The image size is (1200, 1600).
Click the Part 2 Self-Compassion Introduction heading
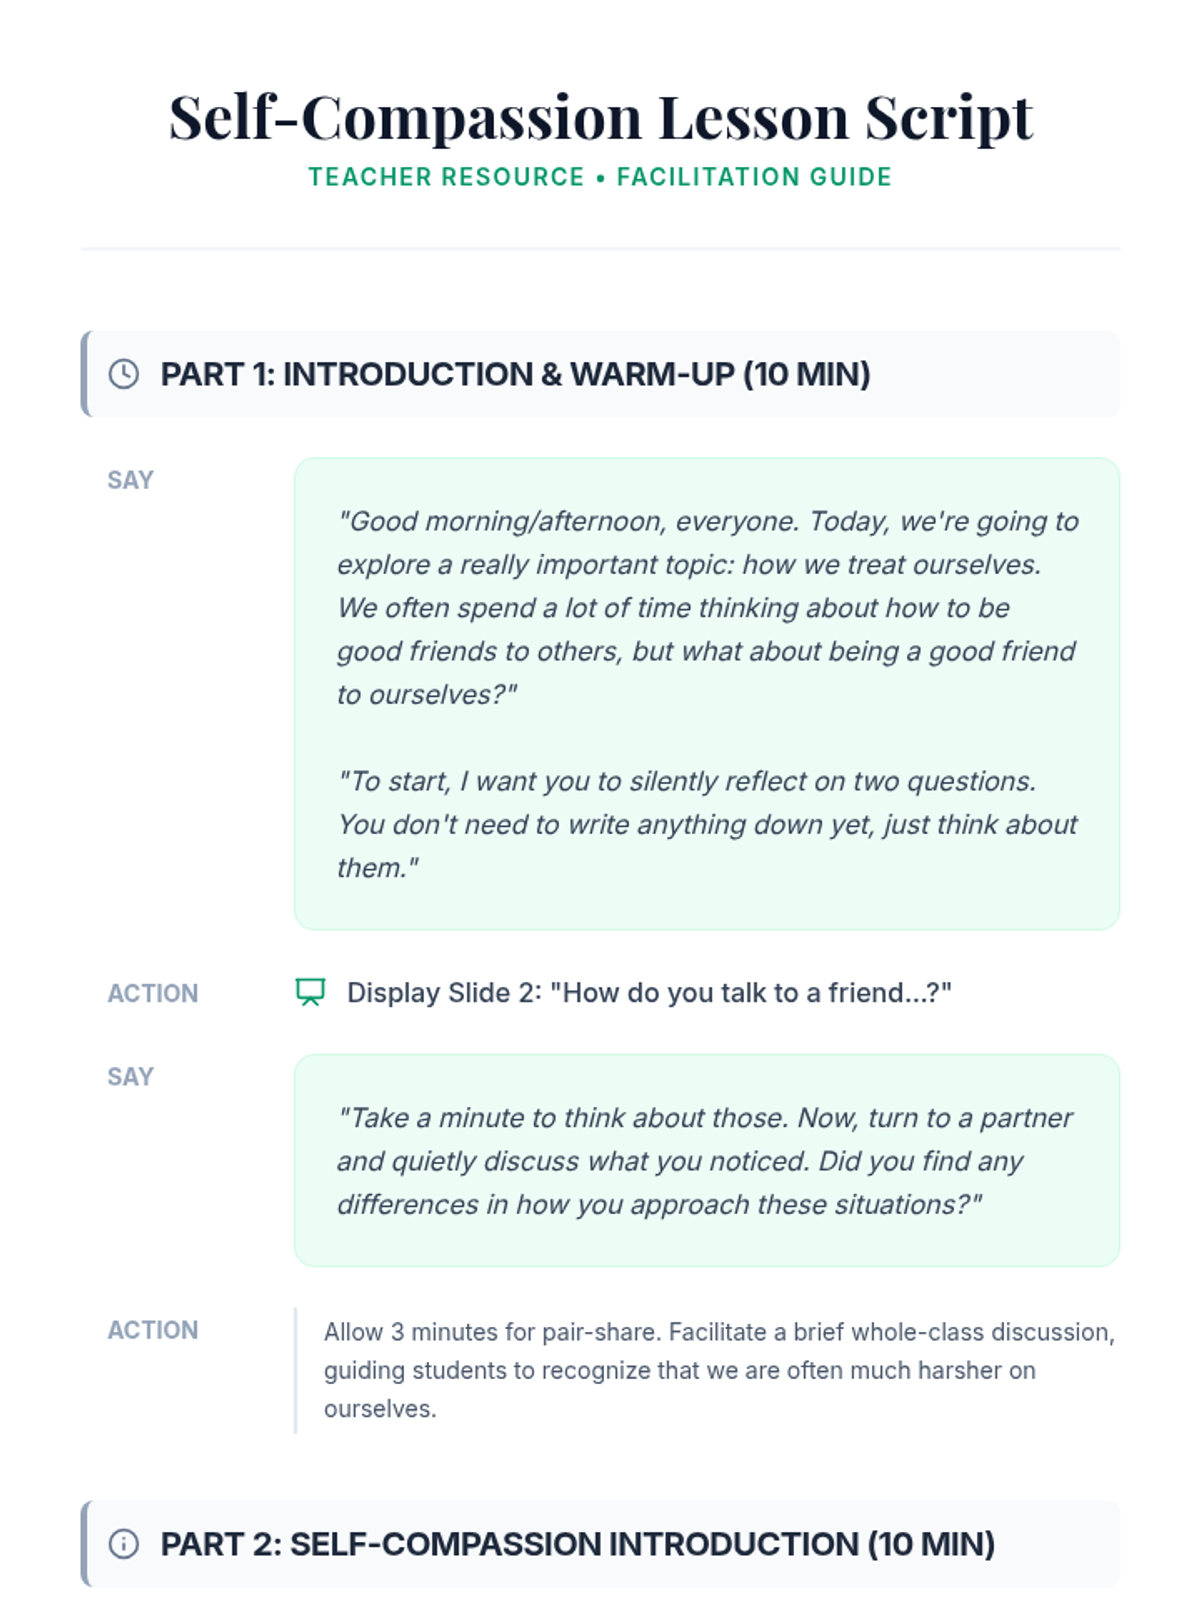[577, 1544]
